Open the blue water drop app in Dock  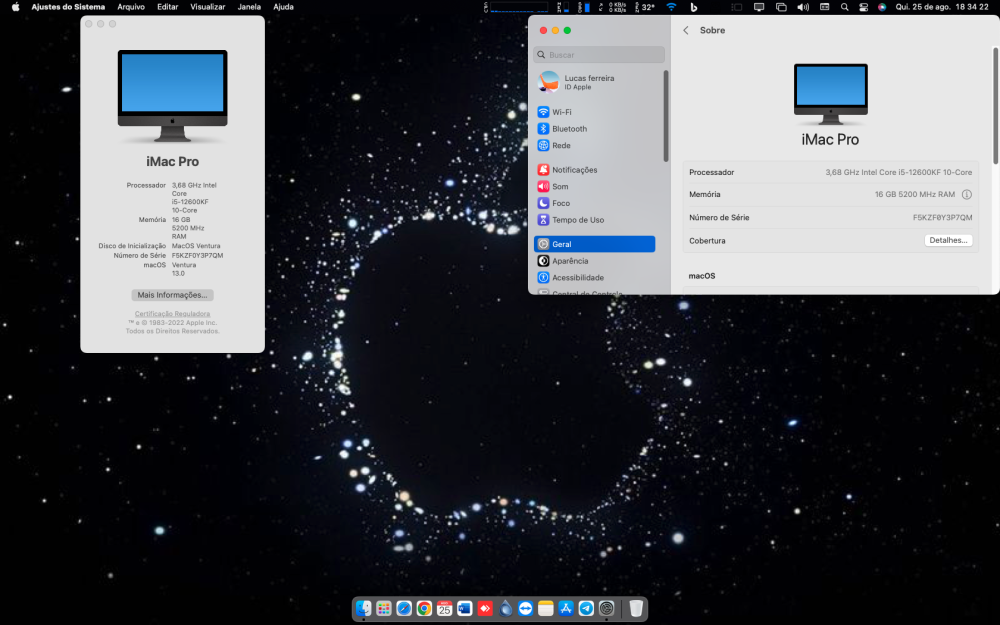505,608
